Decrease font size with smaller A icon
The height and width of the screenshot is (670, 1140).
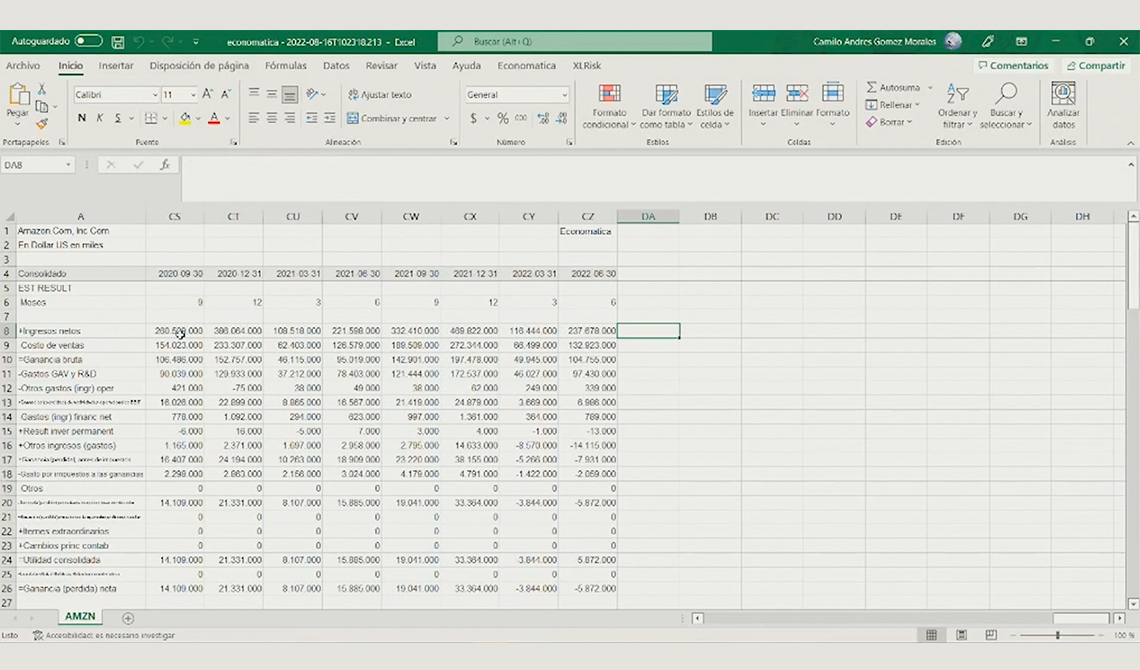pyautogui.click(x=226, y=94)
